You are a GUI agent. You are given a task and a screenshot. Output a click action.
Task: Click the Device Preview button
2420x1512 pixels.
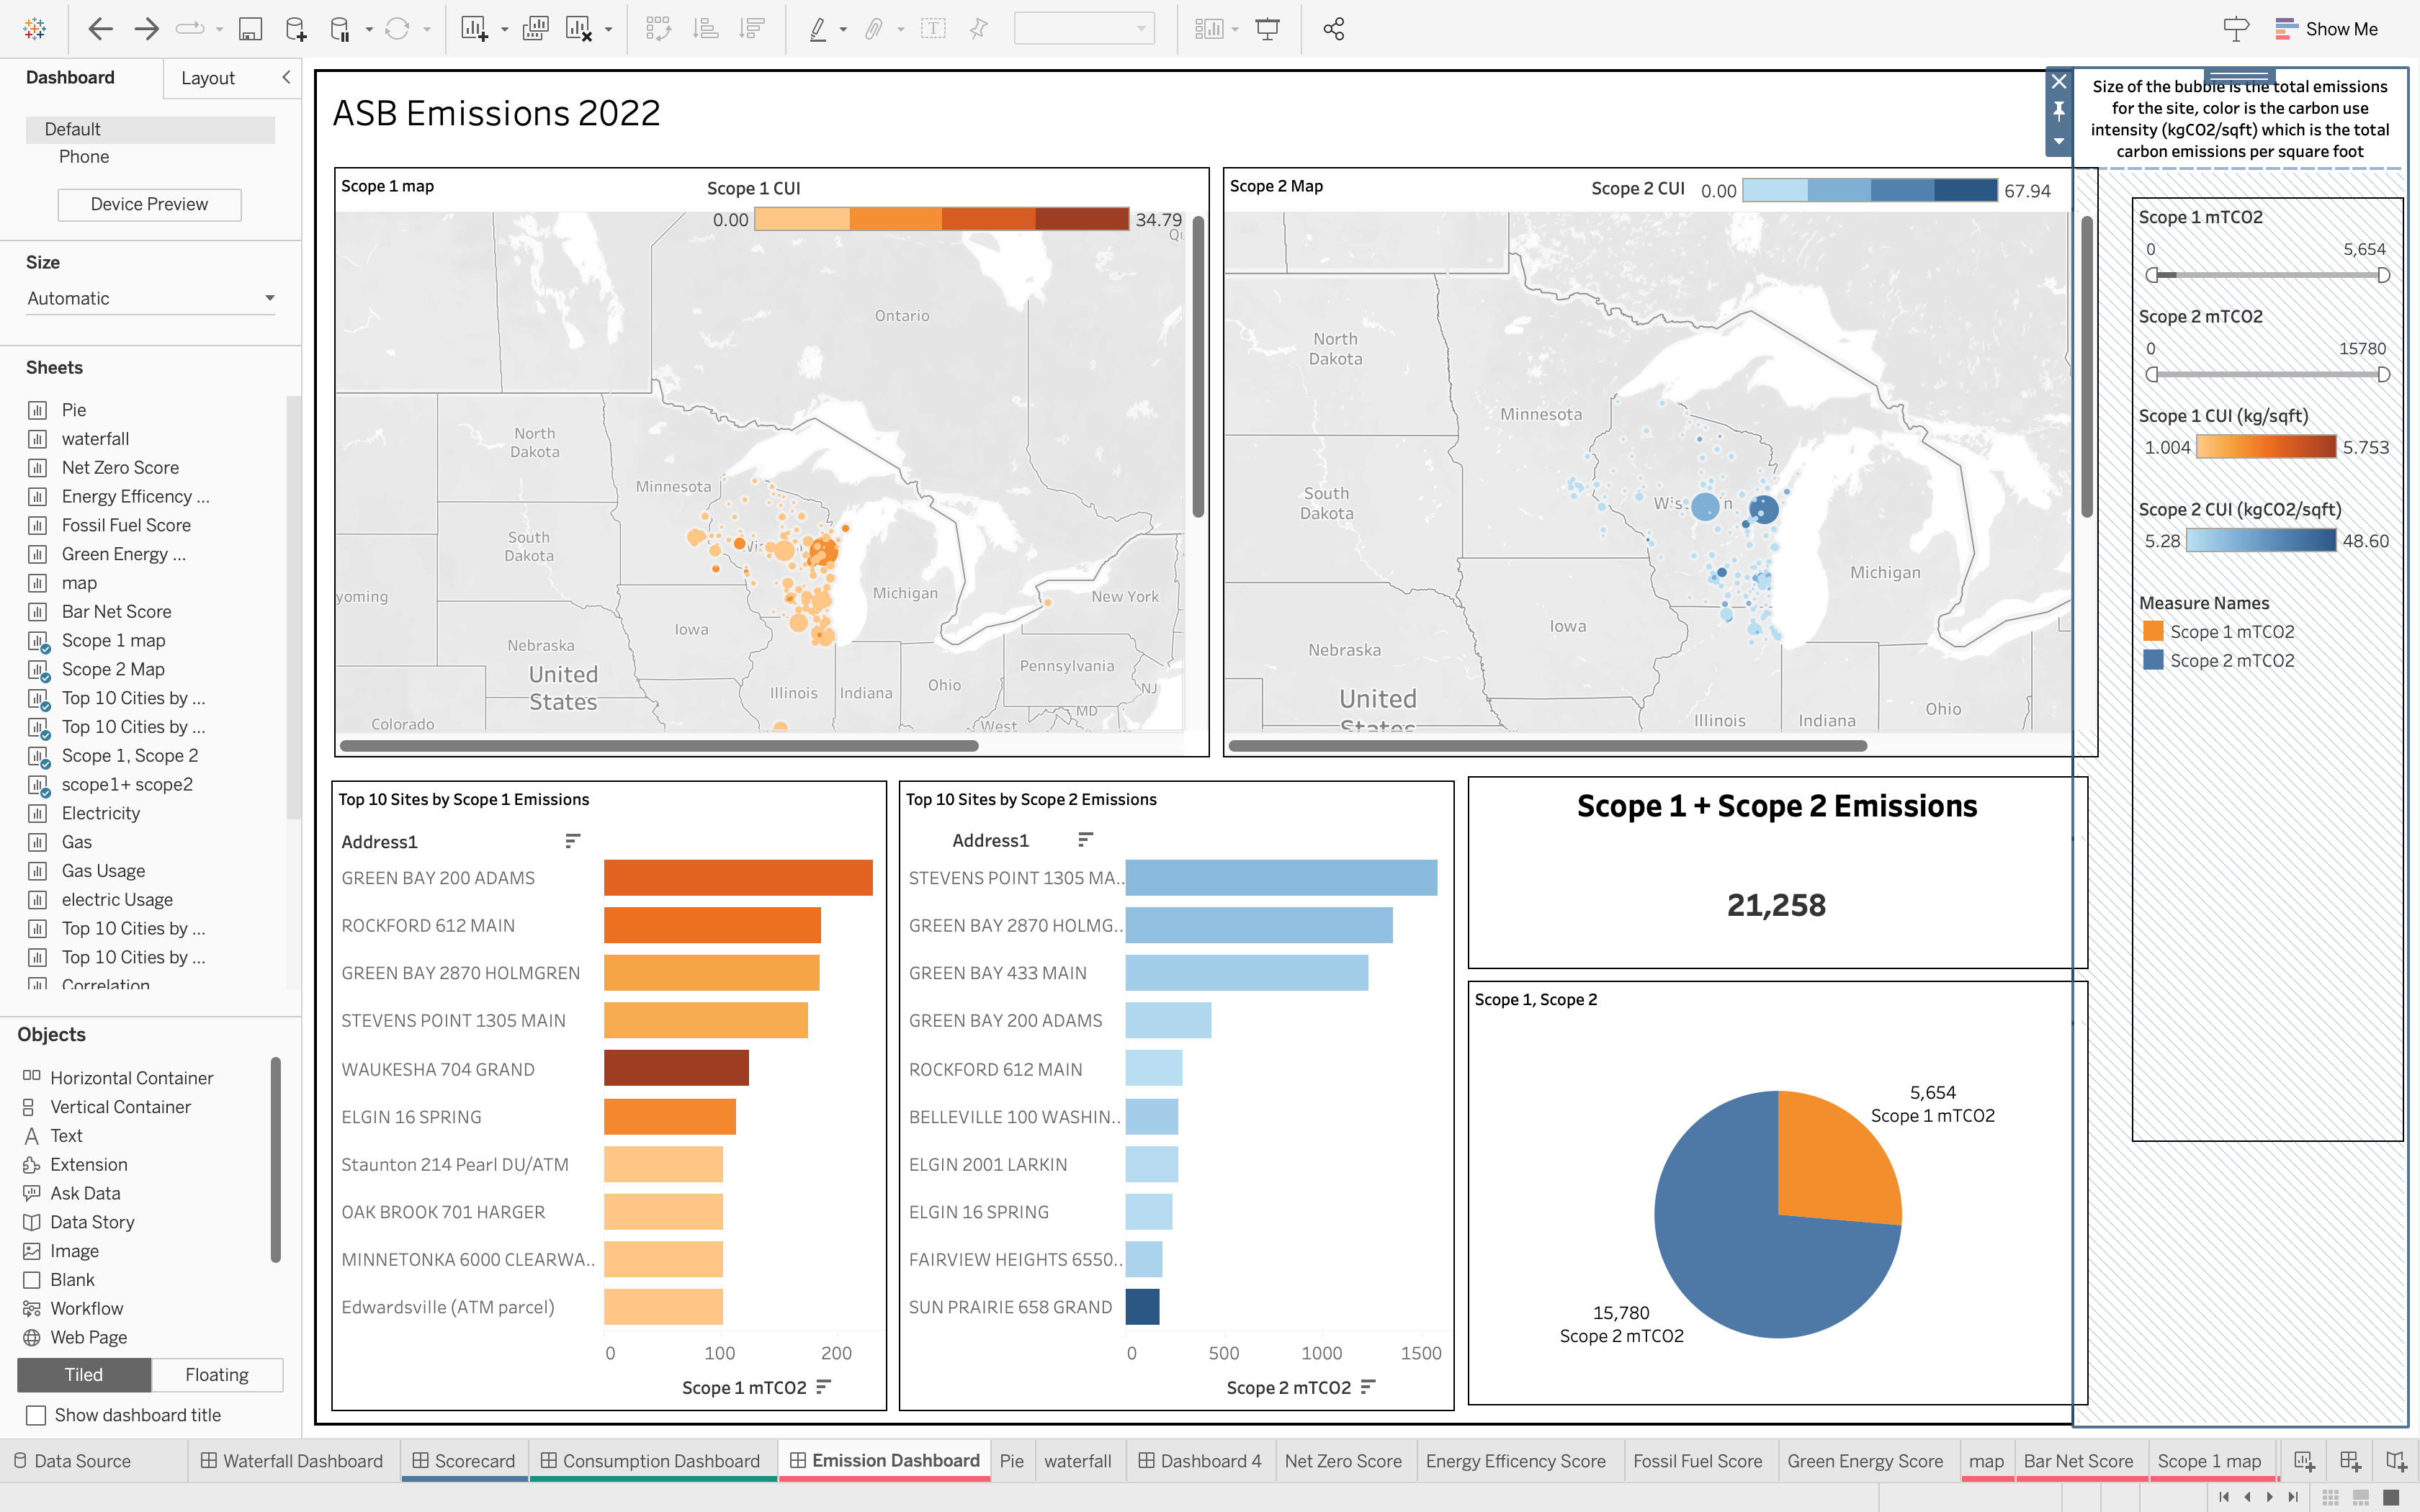149,204
